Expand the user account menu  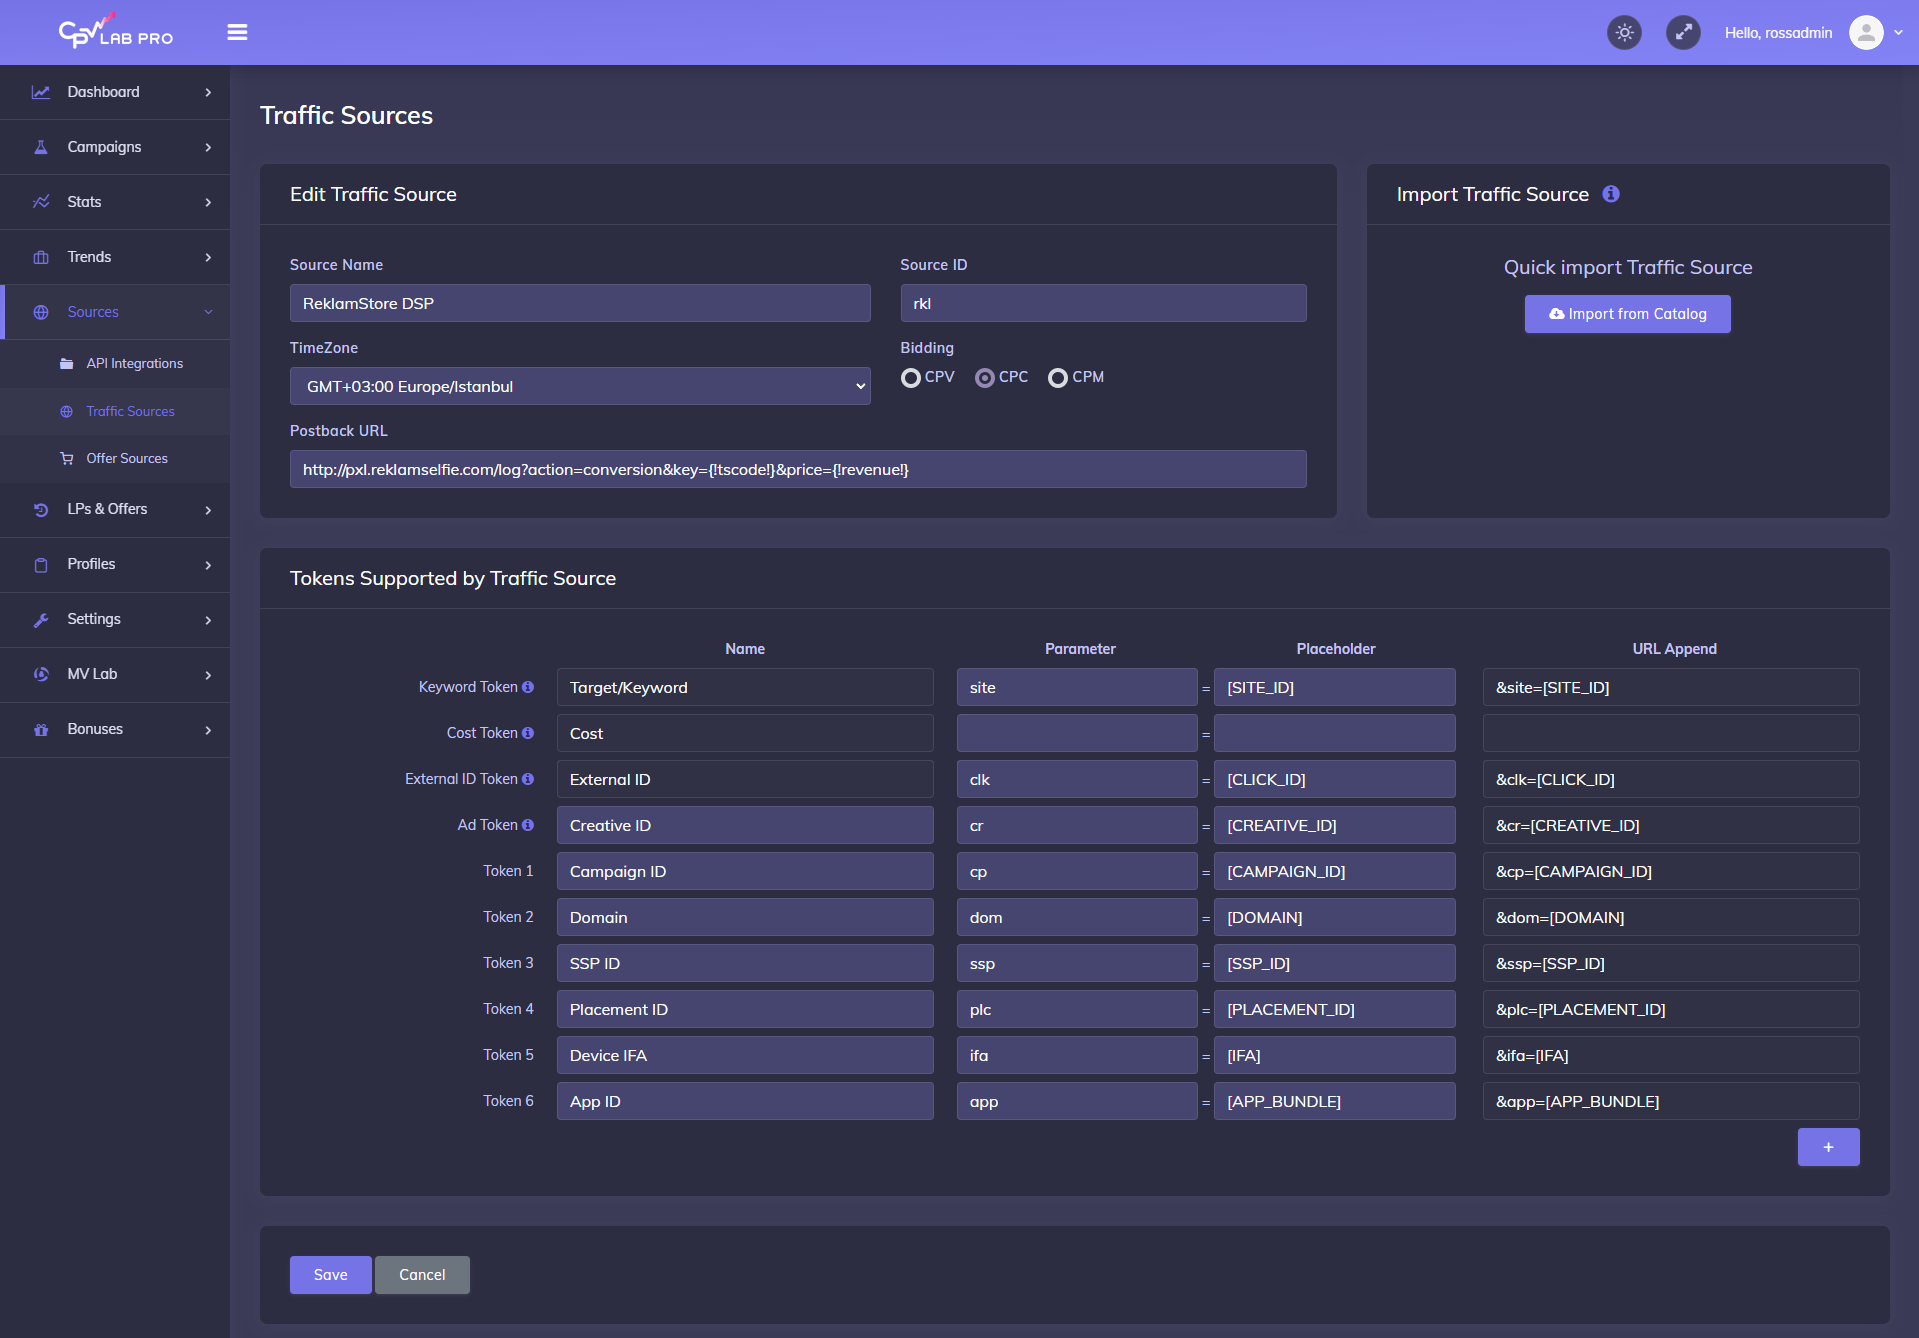point(1874,32)
